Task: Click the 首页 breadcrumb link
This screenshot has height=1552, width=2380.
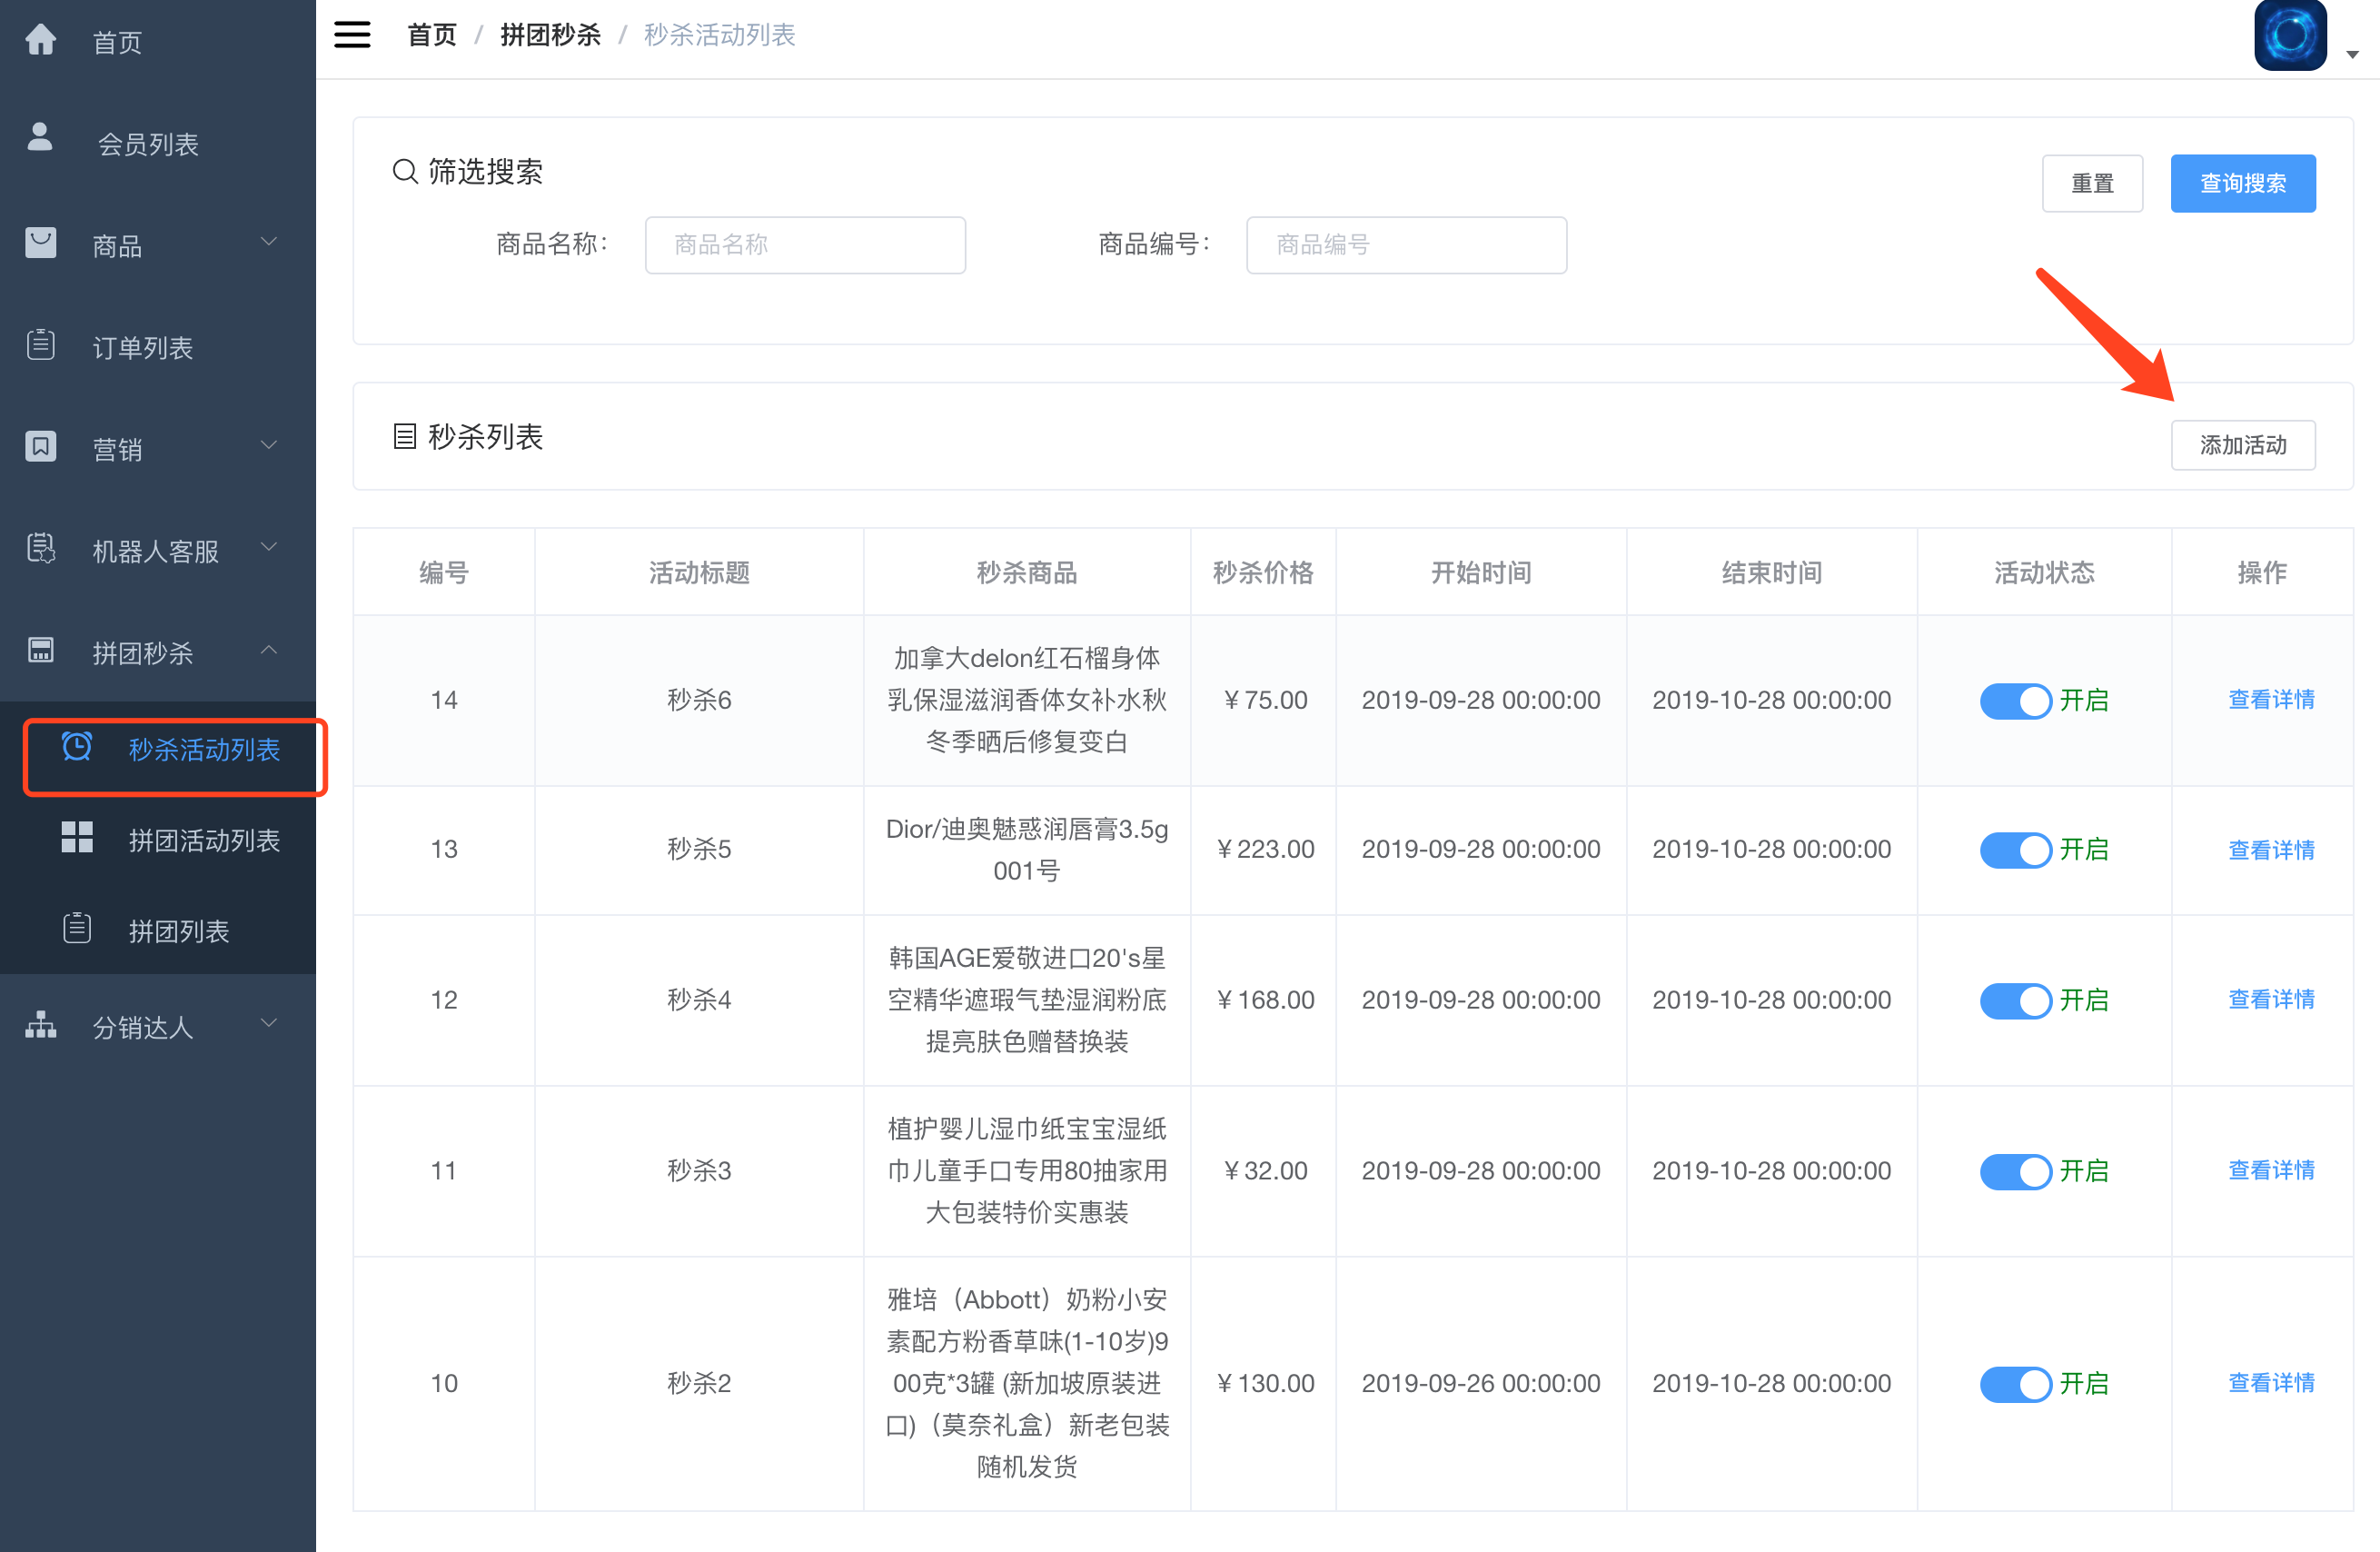Action: tap(432, 35)
